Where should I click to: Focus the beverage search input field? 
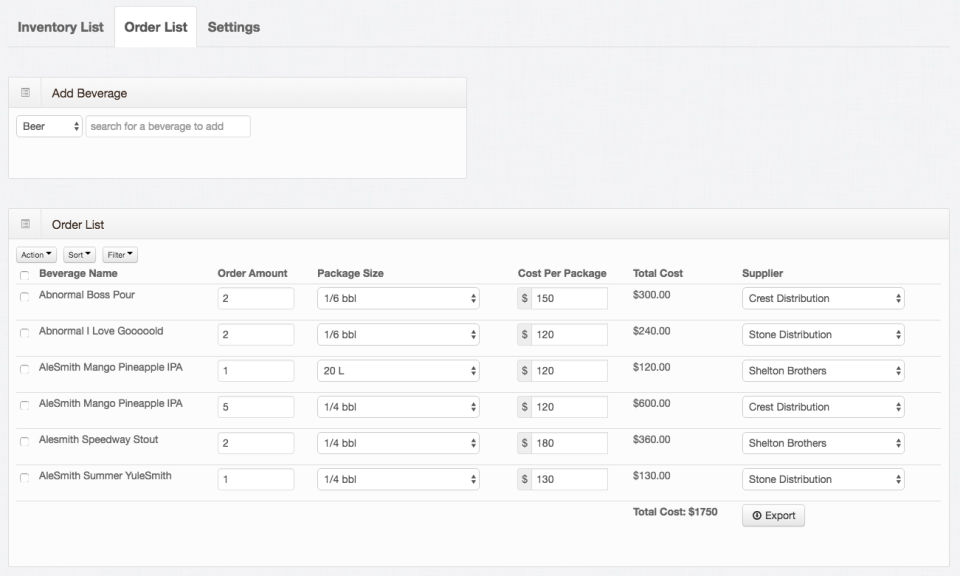(168, 127)
